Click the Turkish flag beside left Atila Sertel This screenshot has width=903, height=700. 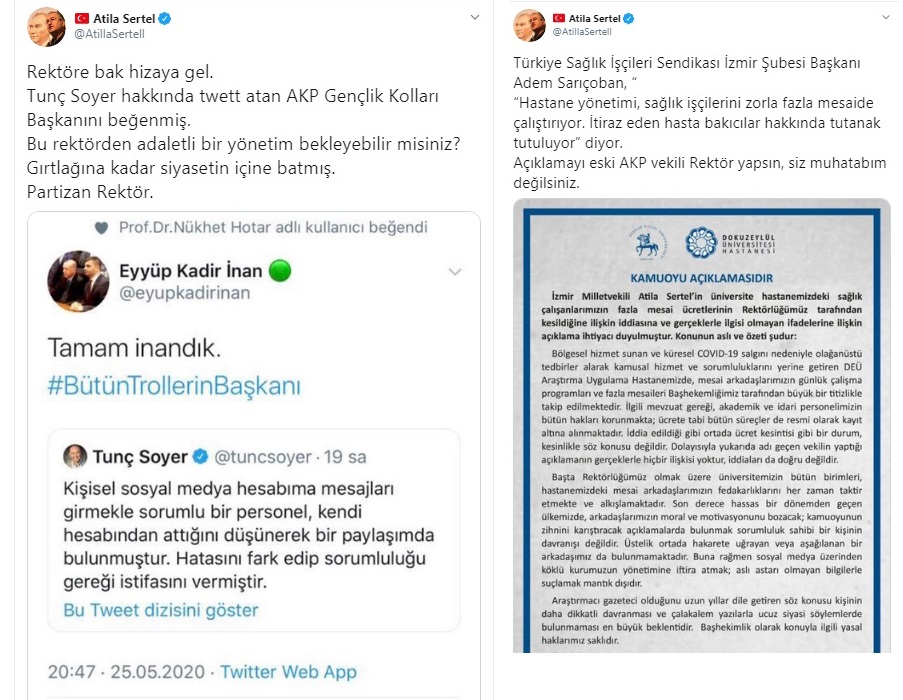82,19
